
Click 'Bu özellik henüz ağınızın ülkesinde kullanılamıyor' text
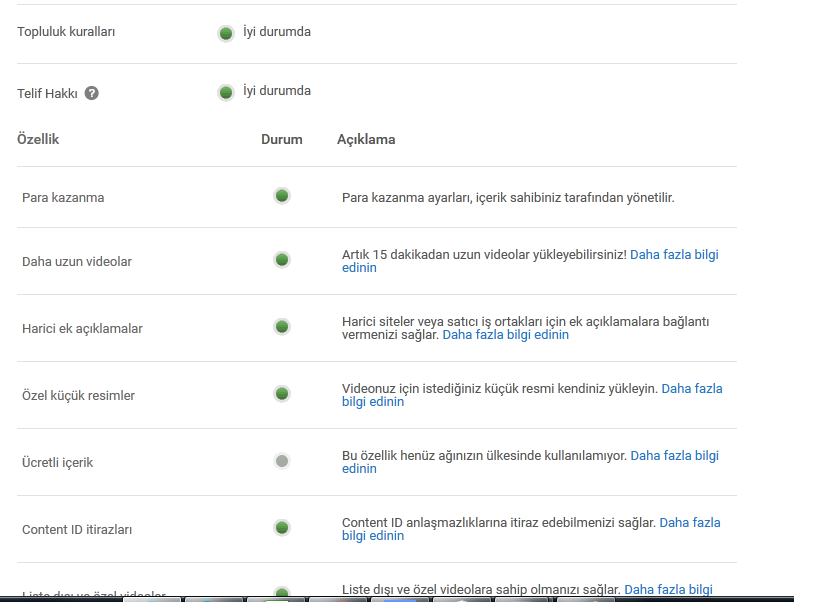click(485, 456)
